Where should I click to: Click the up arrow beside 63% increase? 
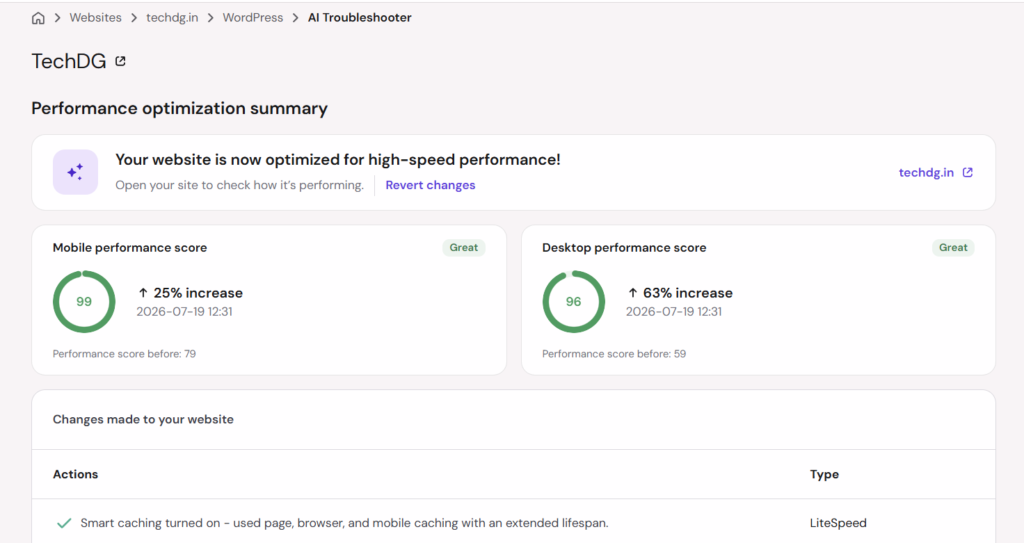632,293
